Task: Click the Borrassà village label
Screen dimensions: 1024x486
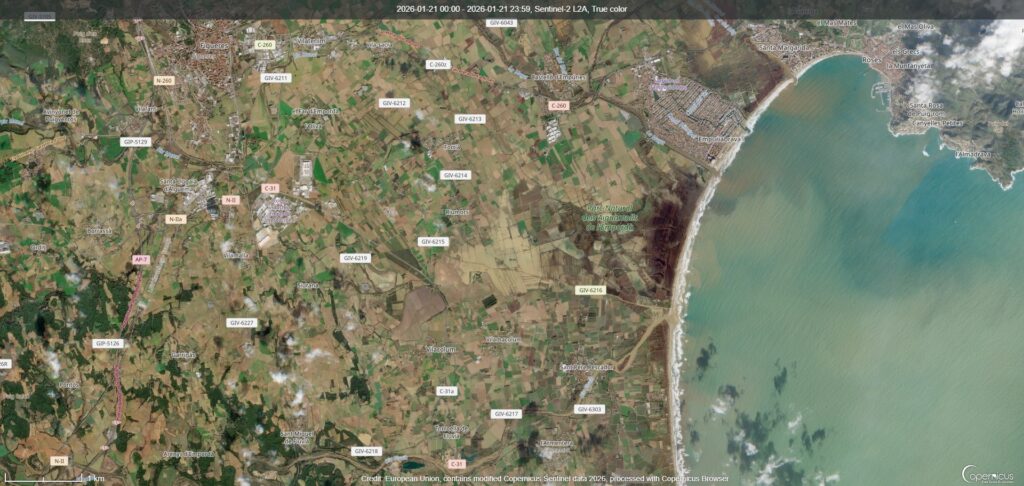Action: (99, 231)
